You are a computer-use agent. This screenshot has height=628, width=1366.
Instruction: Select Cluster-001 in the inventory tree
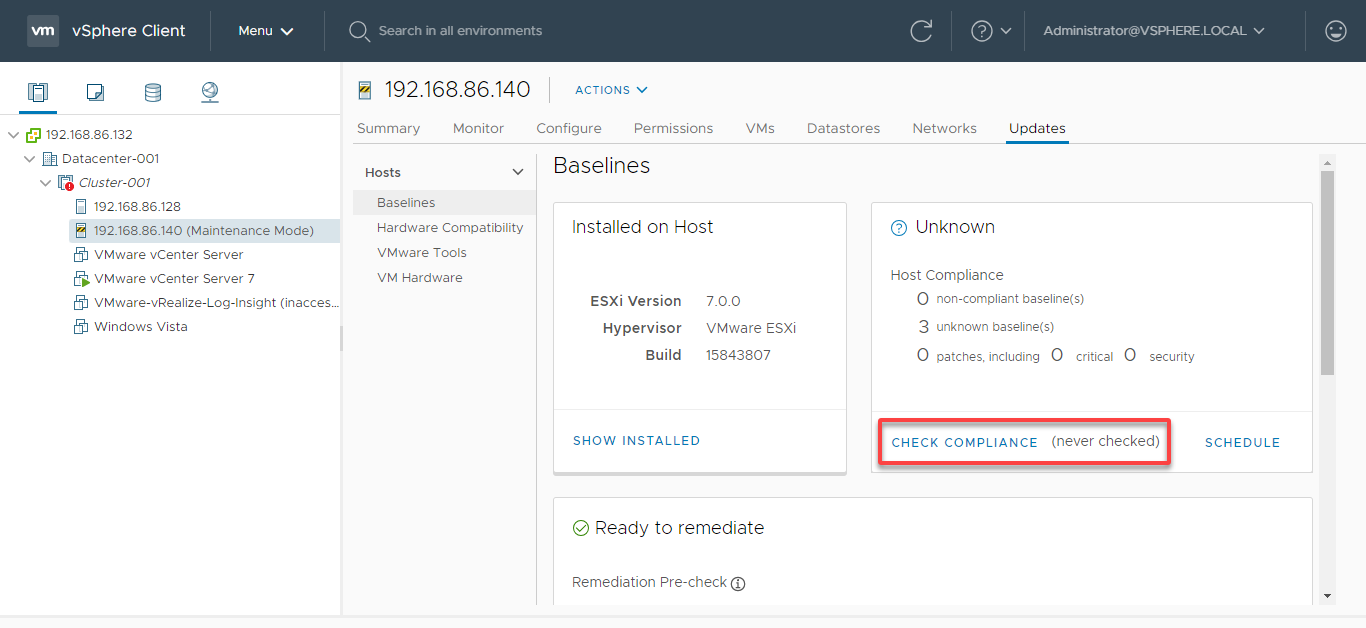[x=114, y=183]
